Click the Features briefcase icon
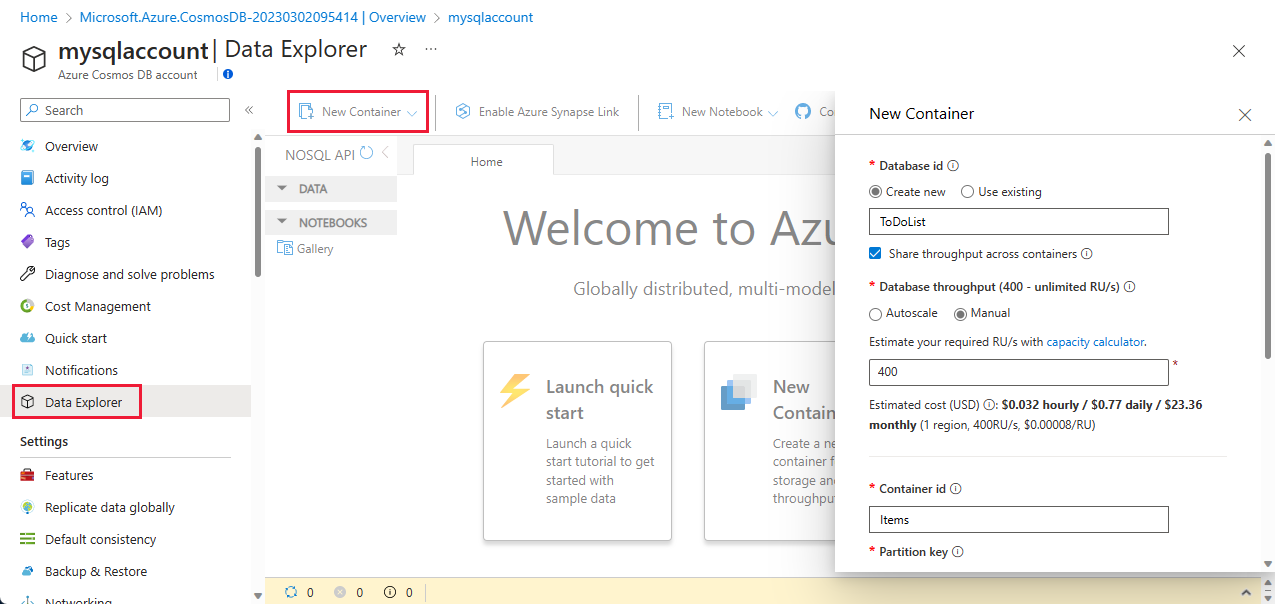The image size is (1275, 604). click(28, 475)
